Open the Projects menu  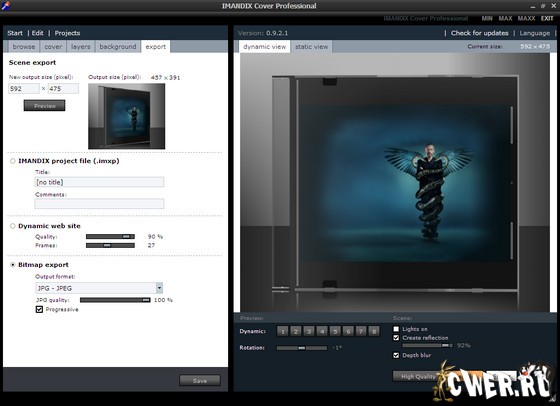point(67,33)
